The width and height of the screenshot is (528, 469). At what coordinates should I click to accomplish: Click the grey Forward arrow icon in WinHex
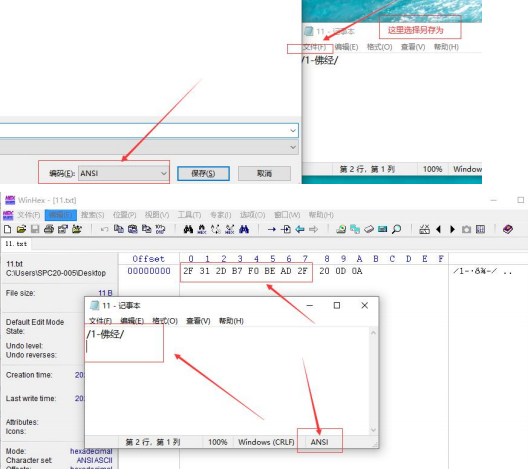pyautogui.click(x=314, y=229)
